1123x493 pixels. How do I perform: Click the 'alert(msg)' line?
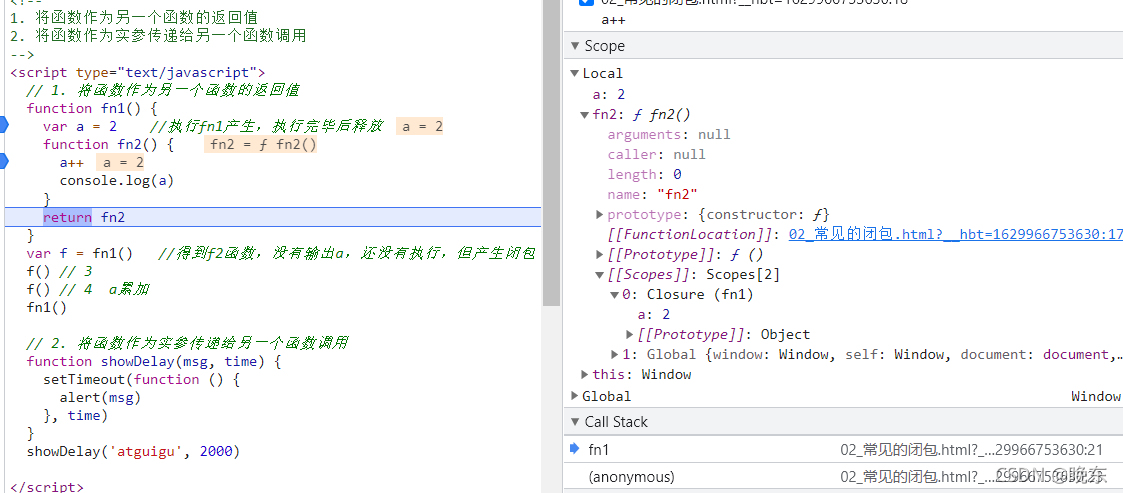pos(100,397)
